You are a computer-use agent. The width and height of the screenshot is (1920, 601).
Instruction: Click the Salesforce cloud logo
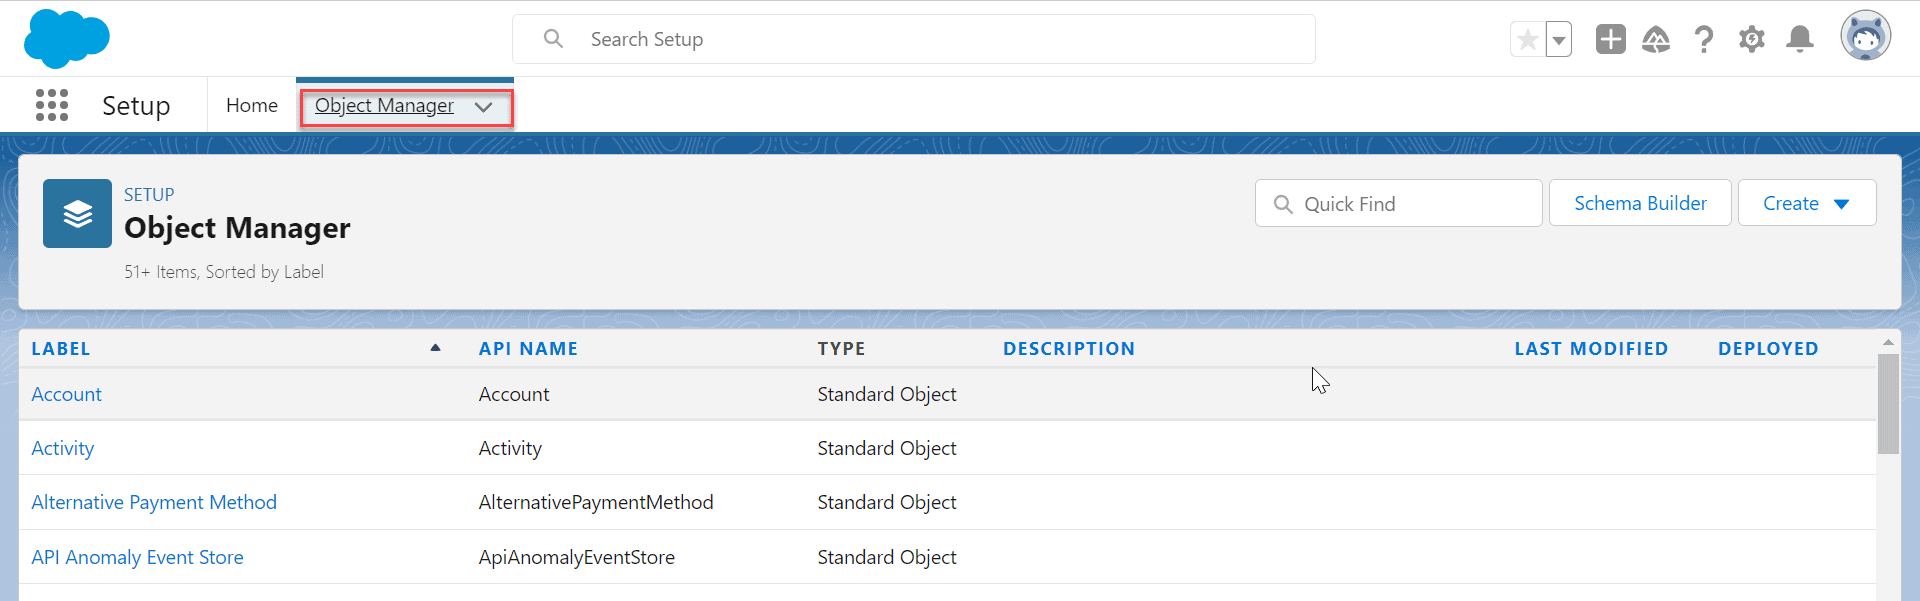[66, 39]
